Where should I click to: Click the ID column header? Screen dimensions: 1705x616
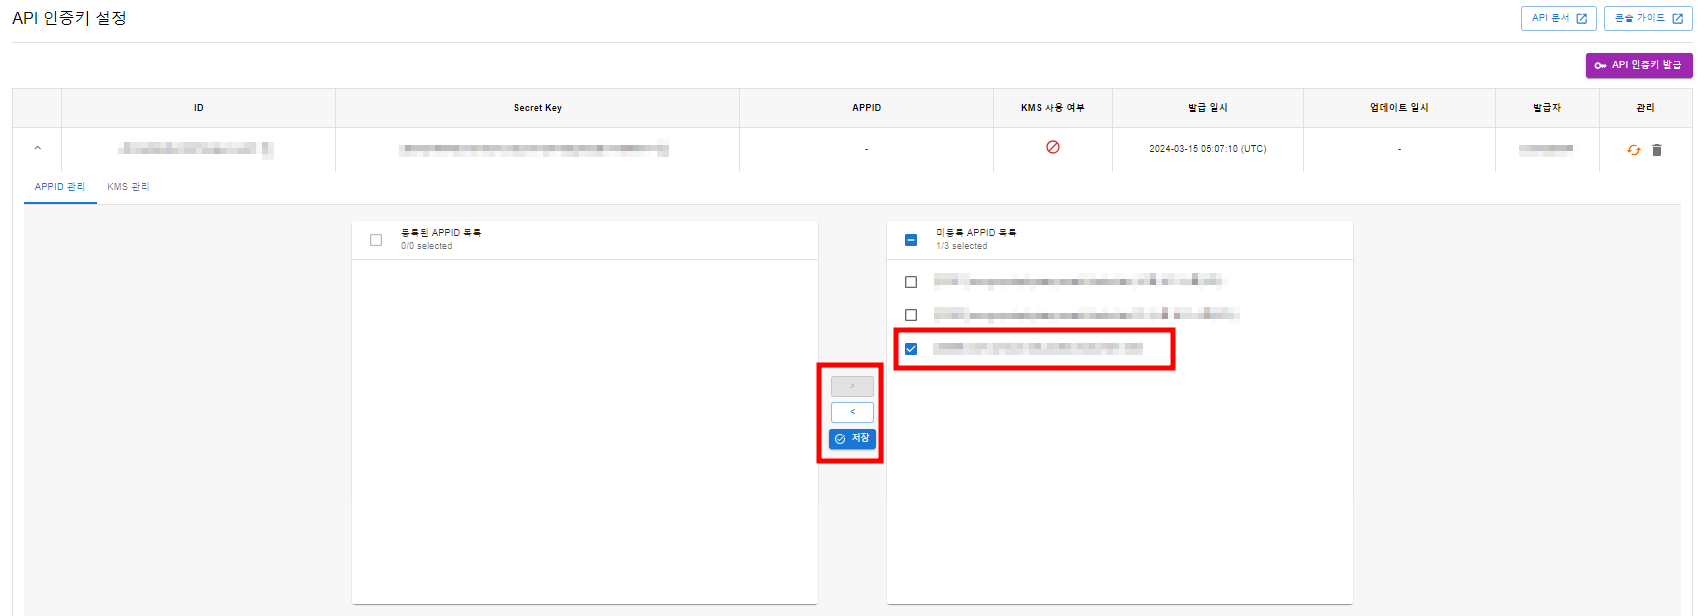coord(198,108)
